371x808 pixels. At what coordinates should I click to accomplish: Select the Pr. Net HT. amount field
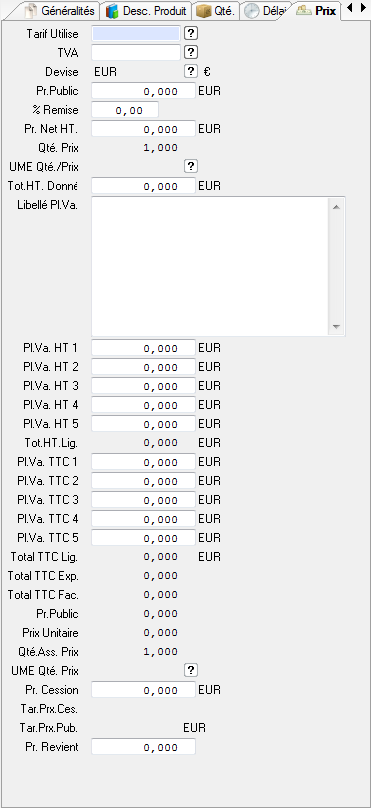[144, 129]
